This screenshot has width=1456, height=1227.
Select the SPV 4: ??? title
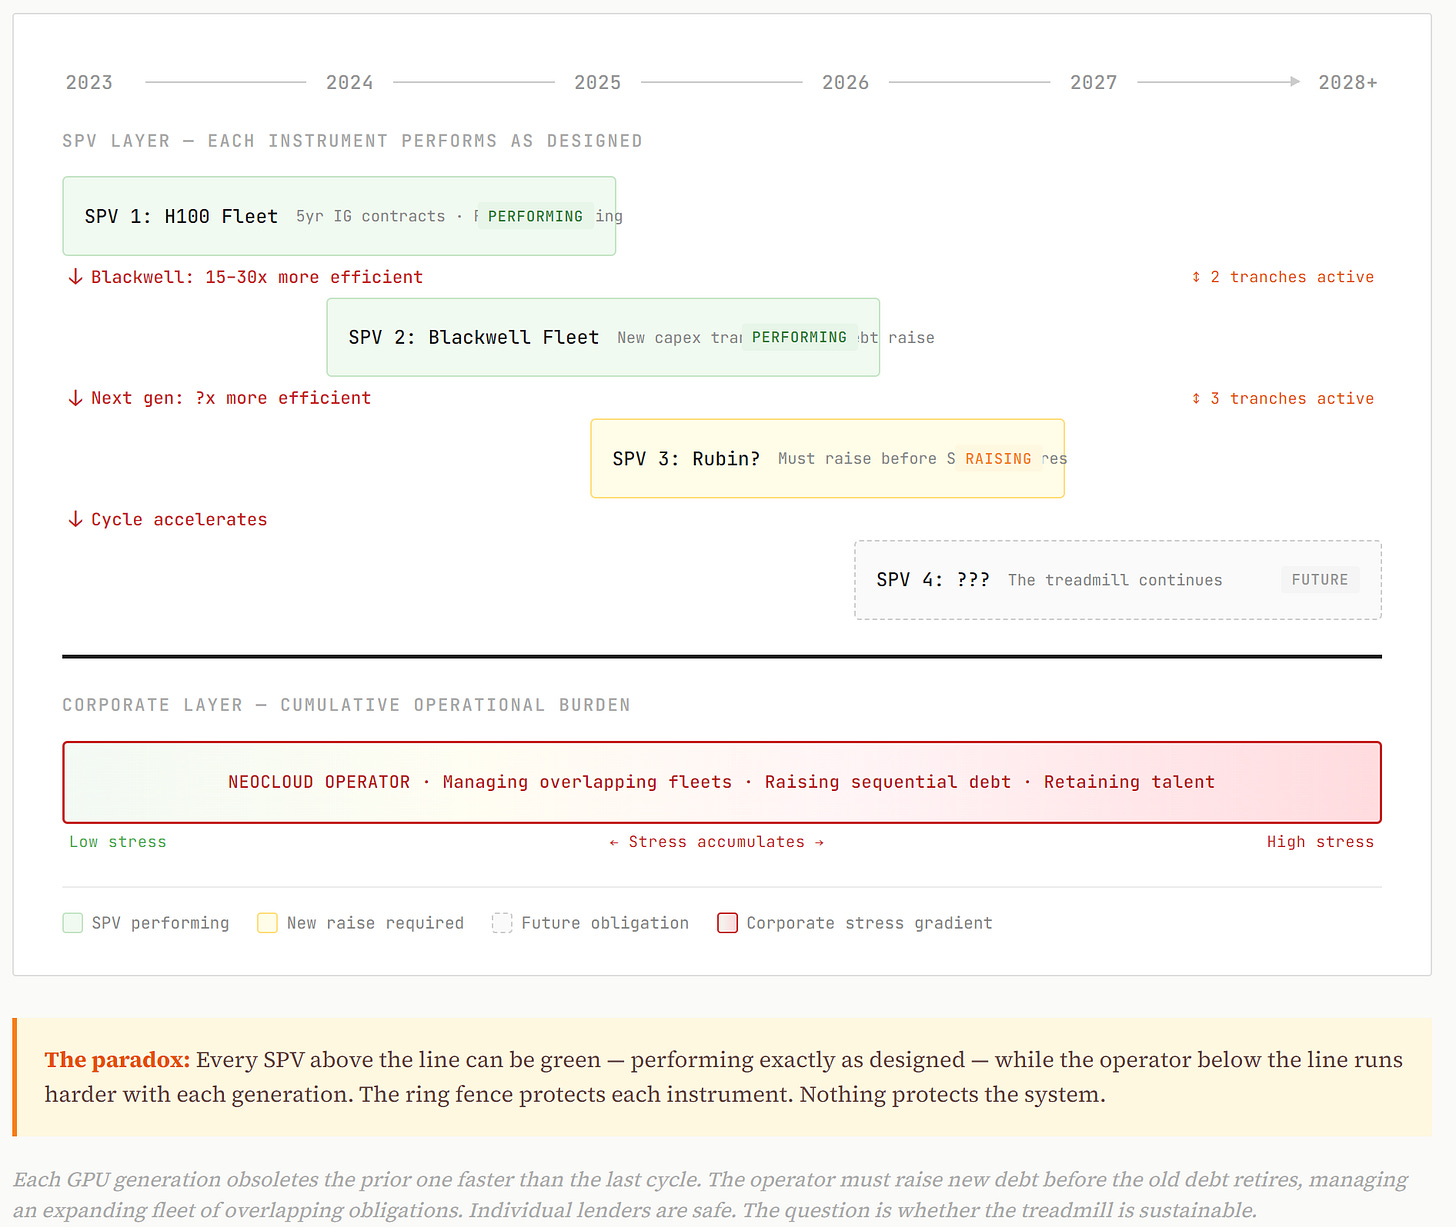point(933,579)
